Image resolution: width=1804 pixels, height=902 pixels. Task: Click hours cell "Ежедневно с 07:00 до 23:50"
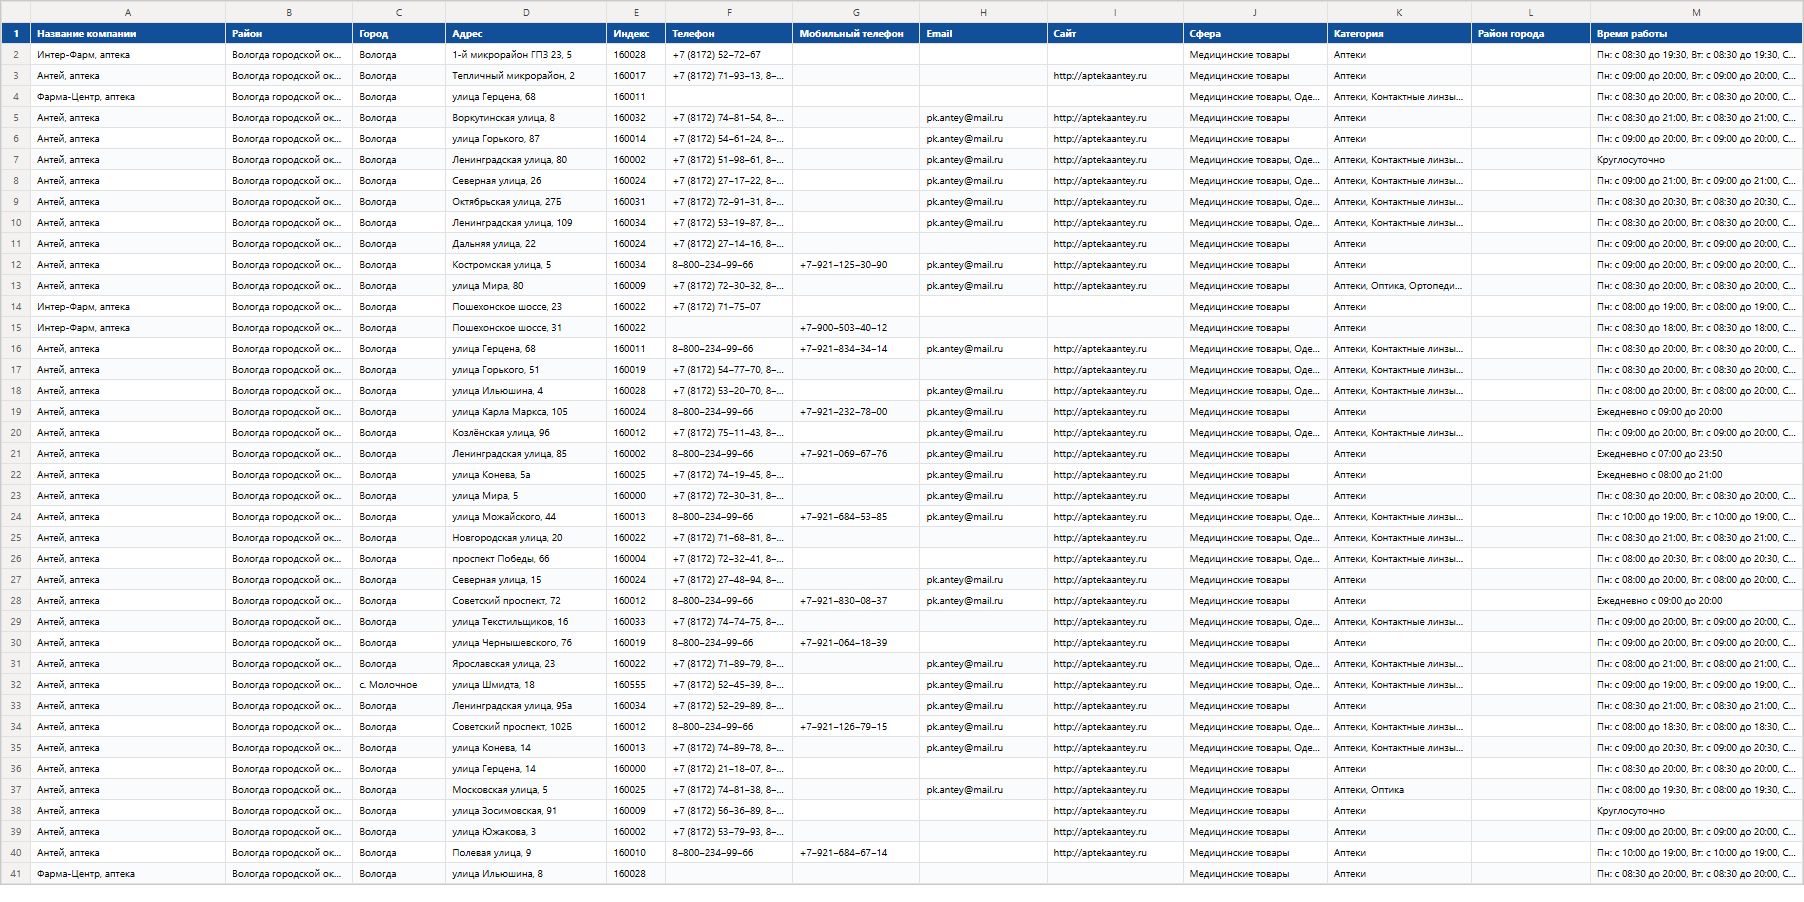[x=1696, y=454]
